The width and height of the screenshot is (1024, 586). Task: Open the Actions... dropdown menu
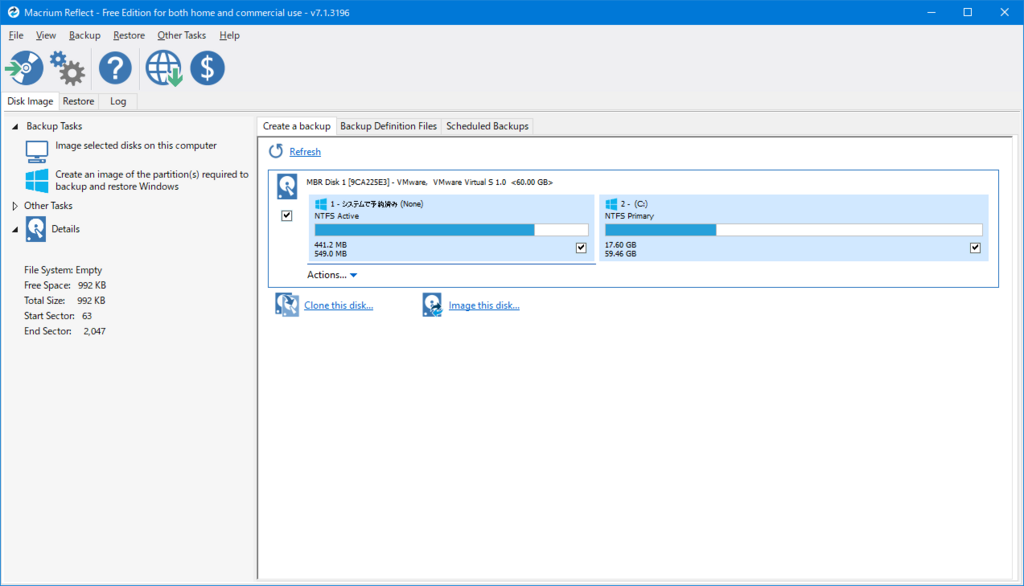click(332, 275)
